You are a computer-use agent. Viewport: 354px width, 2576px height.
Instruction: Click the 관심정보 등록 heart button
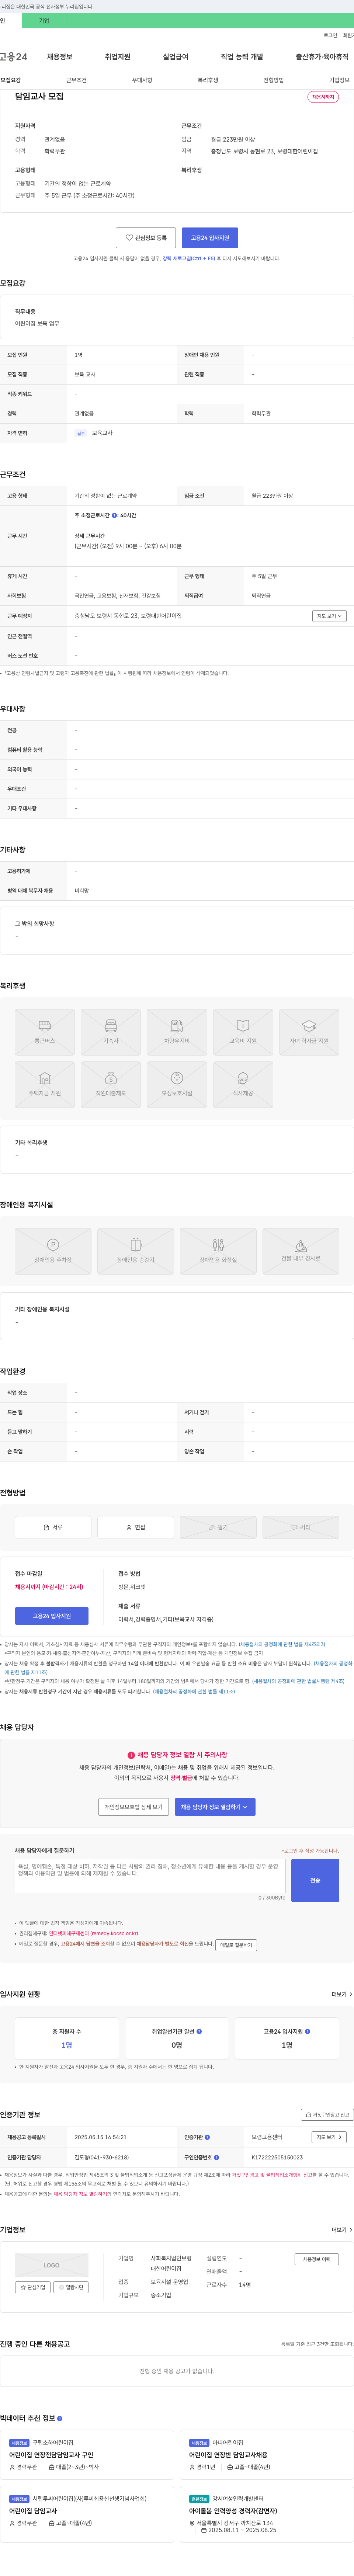click(x=146, y=238)
